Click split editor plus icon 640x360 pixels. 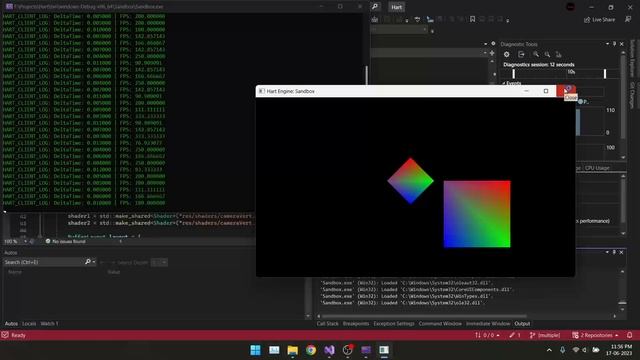click(x=492, y=53)
